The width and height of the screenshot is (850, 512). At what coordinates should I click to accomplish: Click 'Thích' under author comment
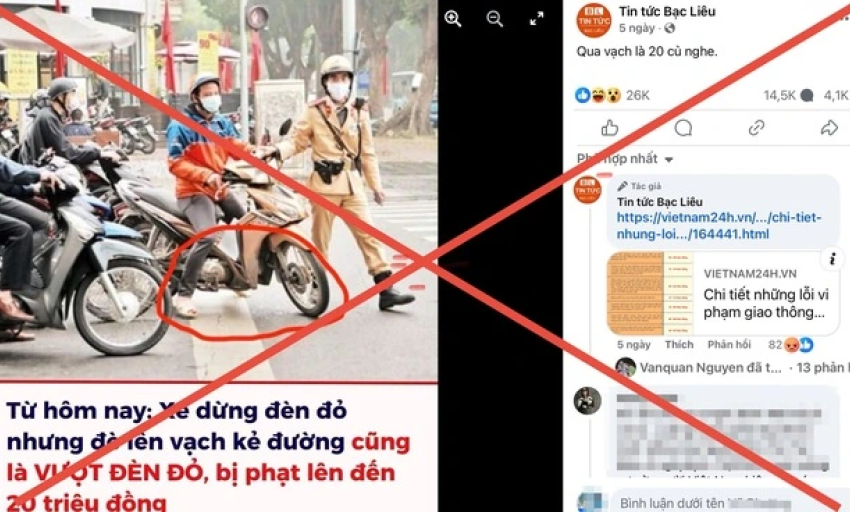(679, 344)
